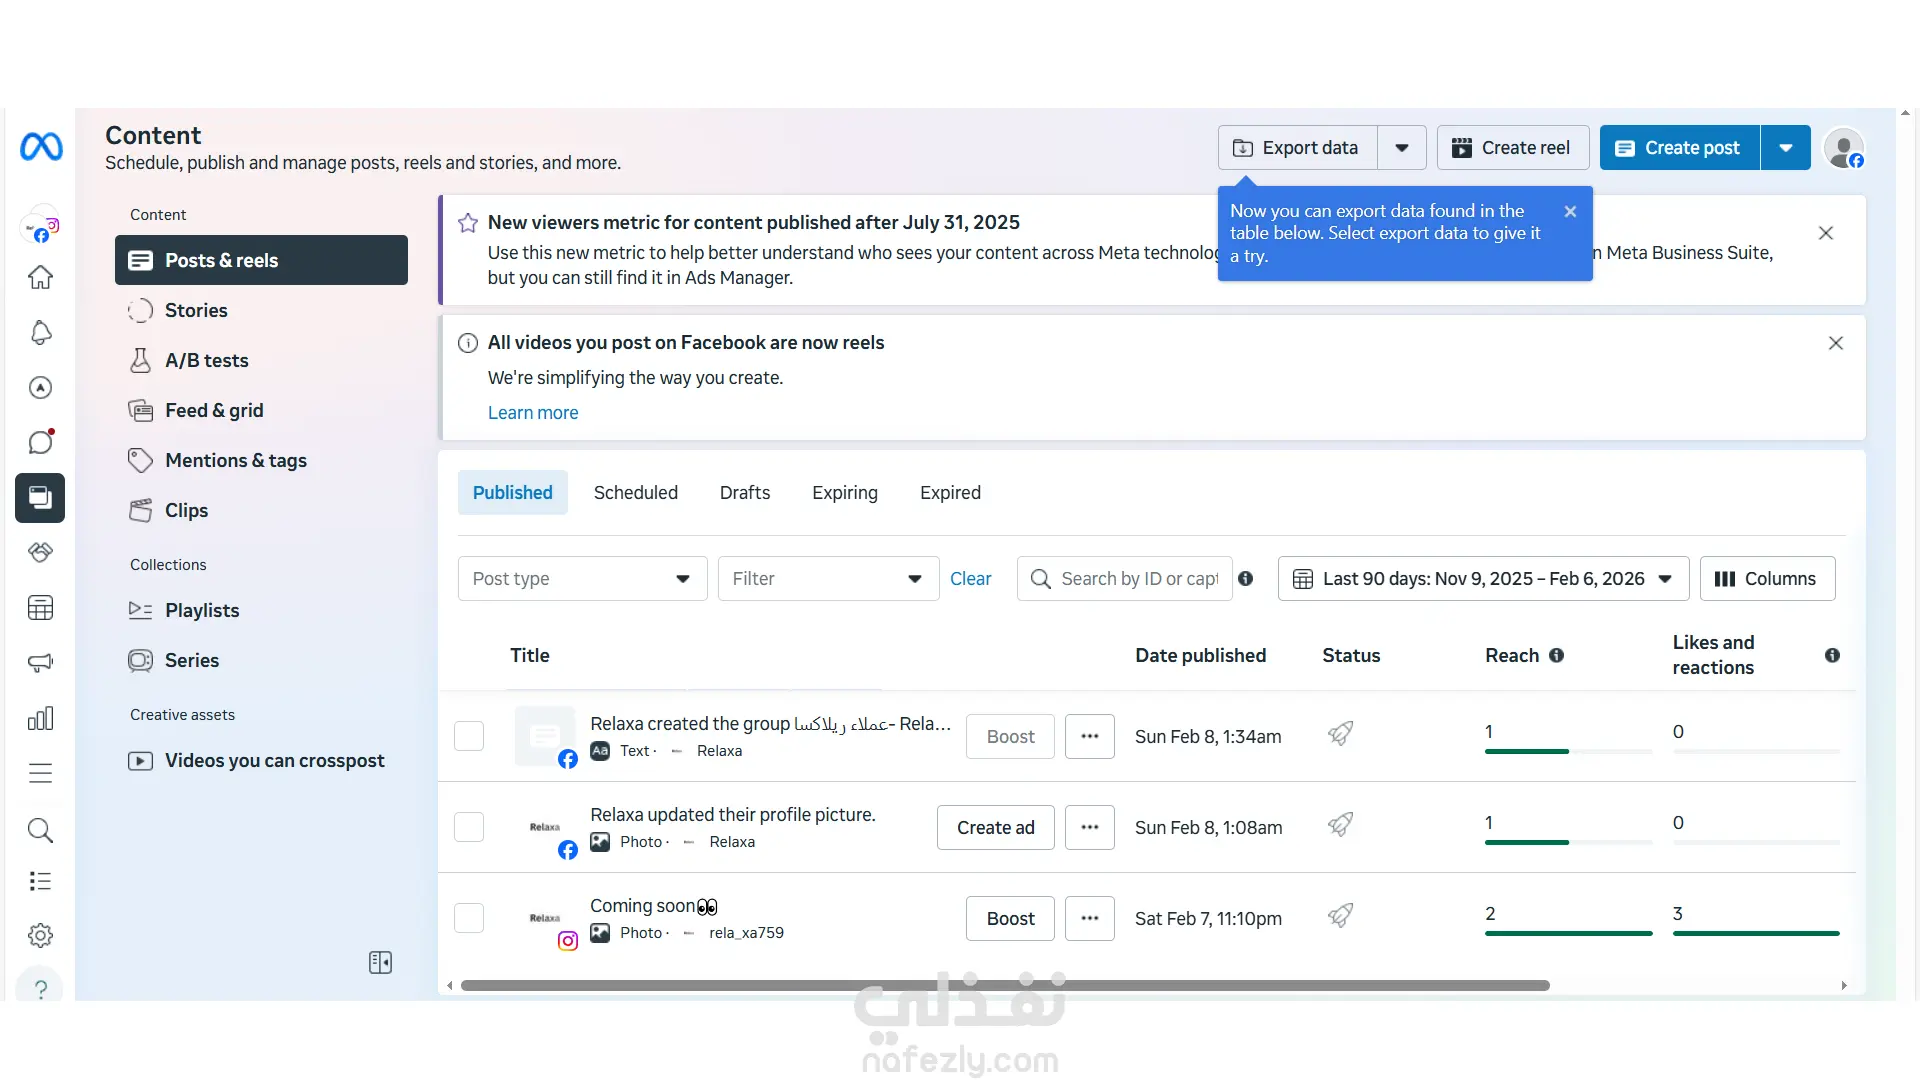Open the Inbox chat bubble icon
This screenshot has height=1080, width=1920.
point(40,442)
